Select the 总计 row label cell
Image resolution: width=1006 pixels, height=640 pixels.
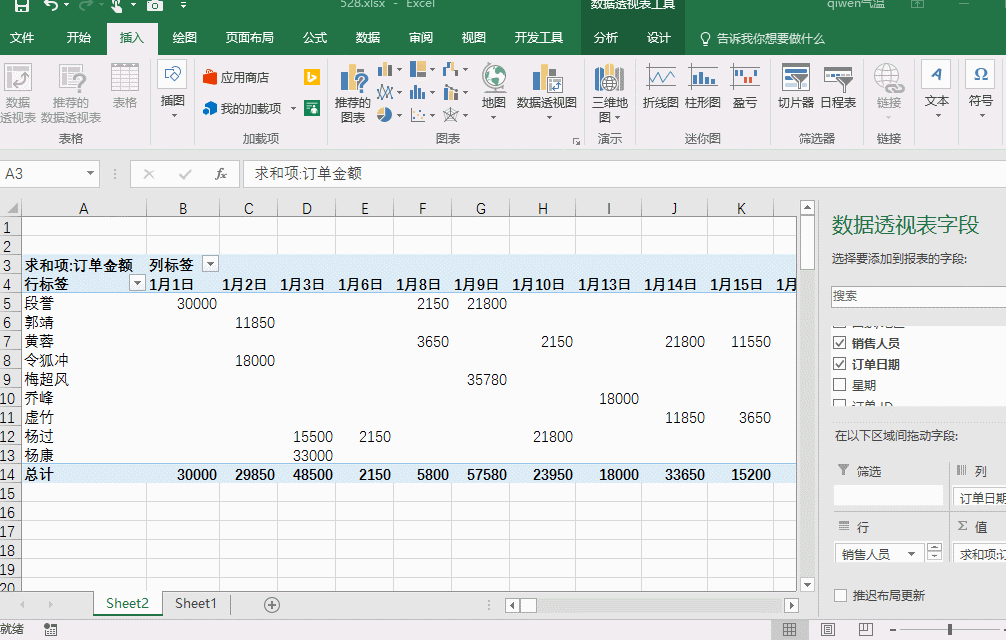coord(84,475)
